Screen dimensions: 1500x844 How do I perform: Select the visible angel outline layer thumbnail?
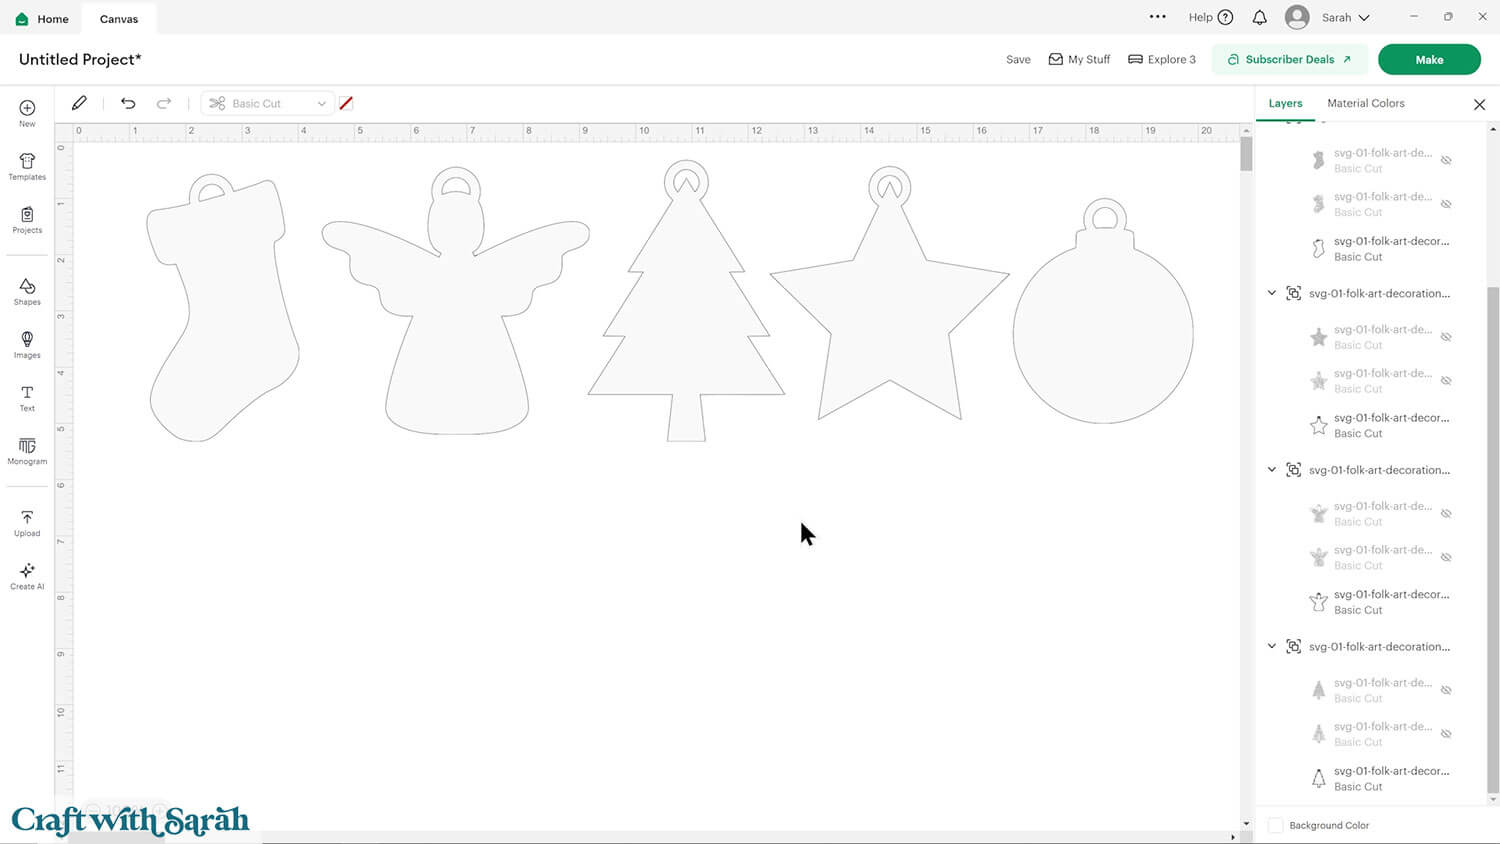(1318, 602)
